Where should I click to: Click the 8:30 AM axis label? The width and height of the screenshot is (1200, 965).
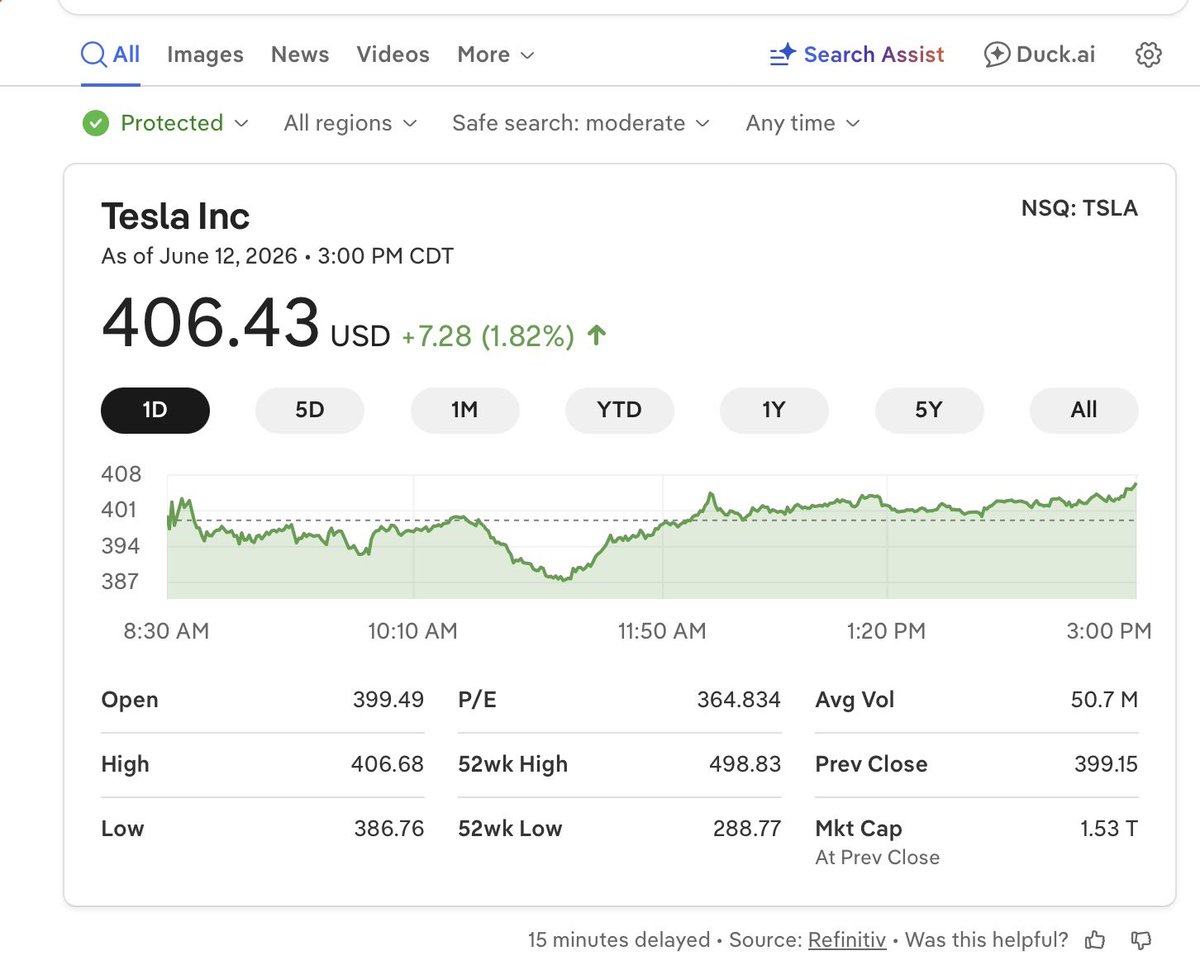[165, 631]
